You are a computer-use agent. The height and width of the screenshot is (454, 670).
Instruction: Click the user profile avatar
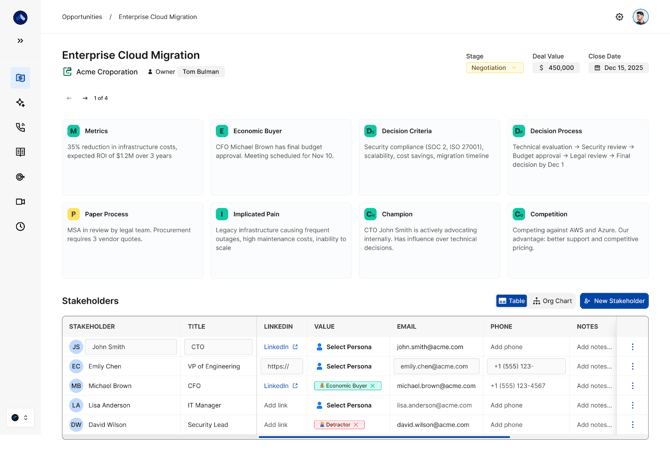tap(641, 17)
